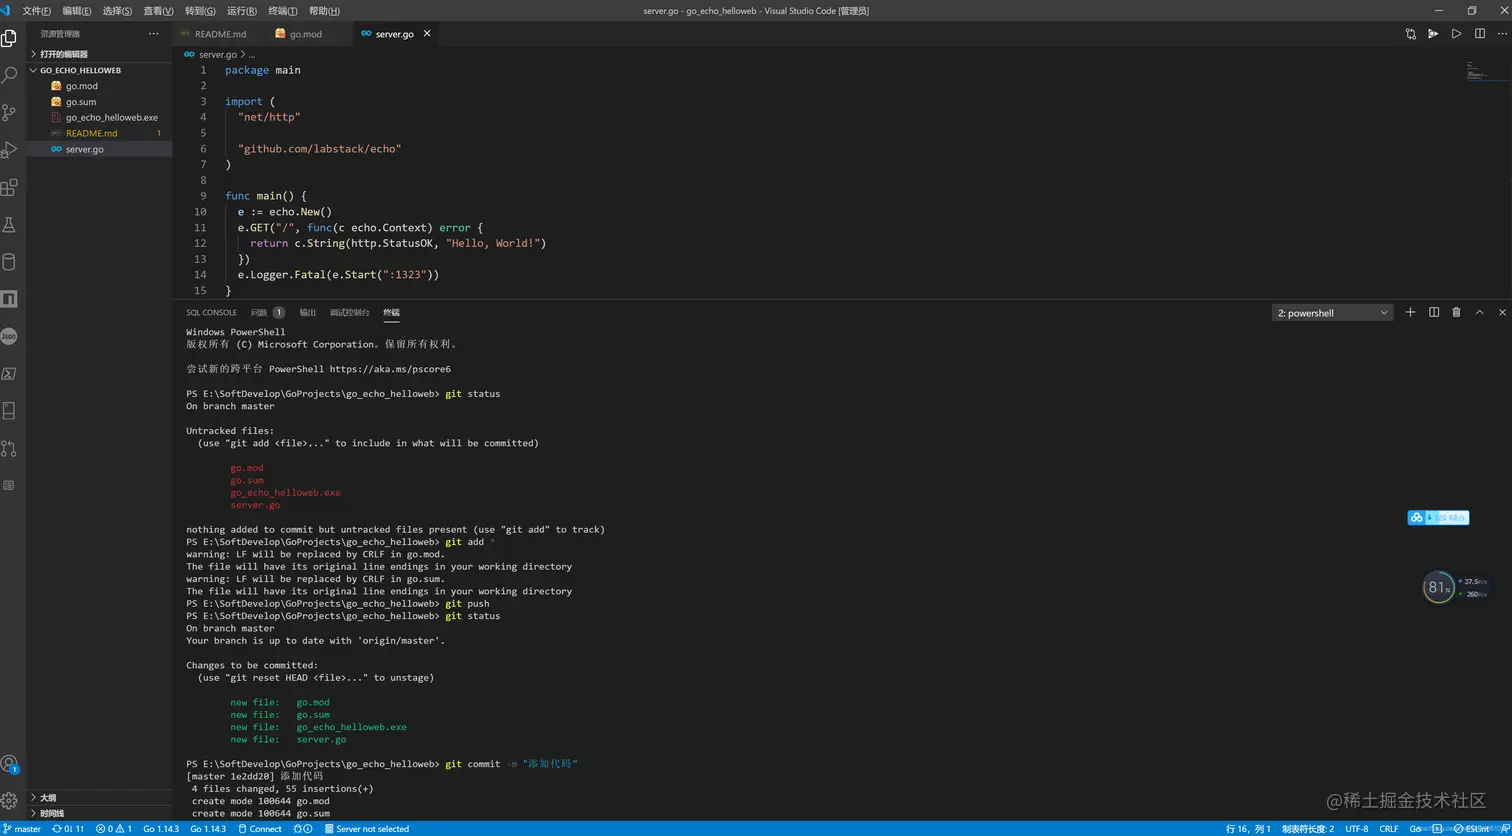
Task: Switch to the README.md tab
Action: (x=220, y=33)
